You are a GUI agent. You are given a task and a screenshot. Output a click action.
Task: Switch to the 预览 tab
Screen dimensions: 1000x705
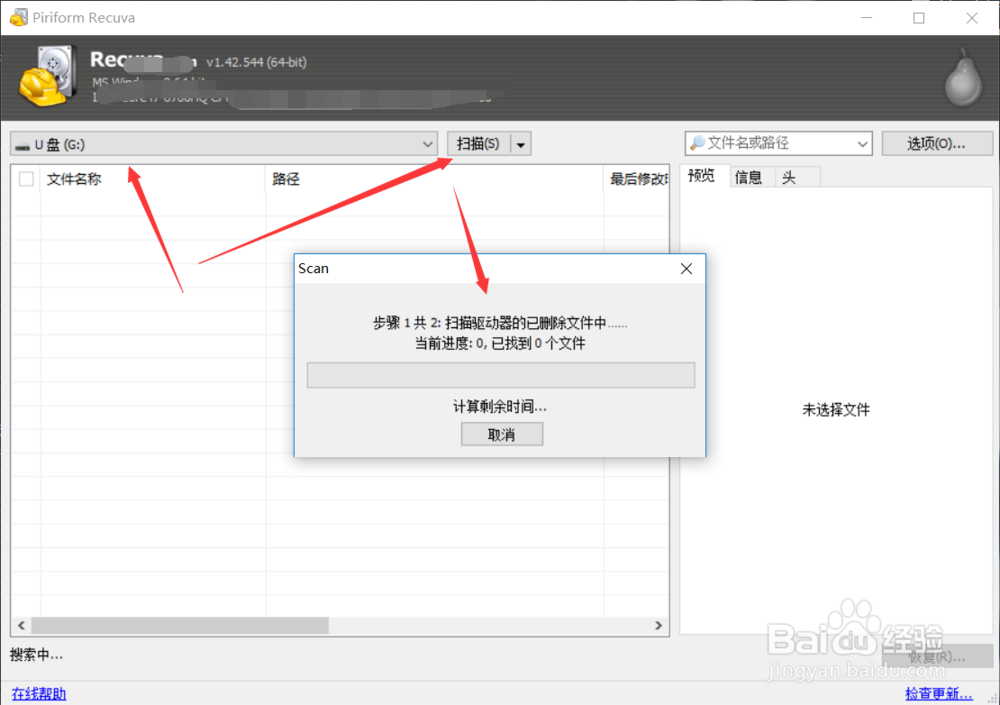tap(702, 176)
